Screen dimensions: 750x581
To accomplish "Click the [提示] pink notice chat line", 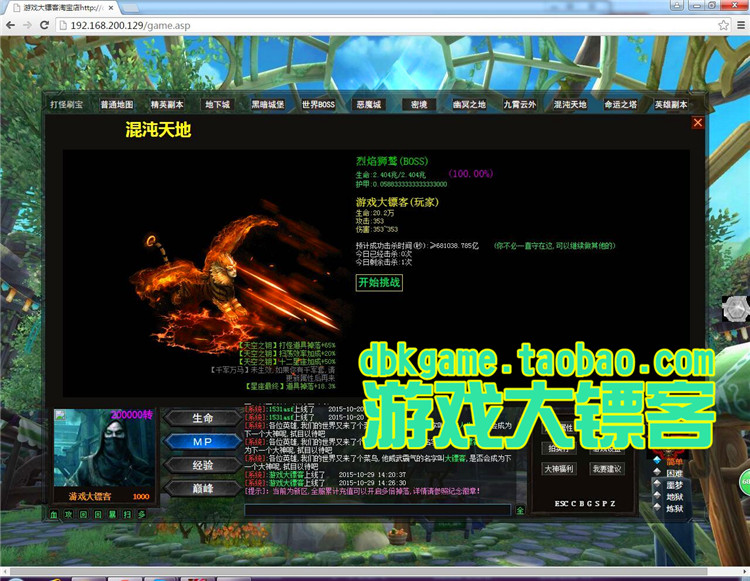I will click(x=362, y=491).
